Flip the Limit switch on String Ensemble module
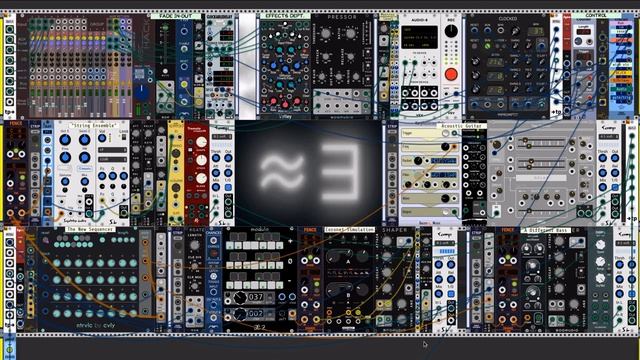 point(124,138)
